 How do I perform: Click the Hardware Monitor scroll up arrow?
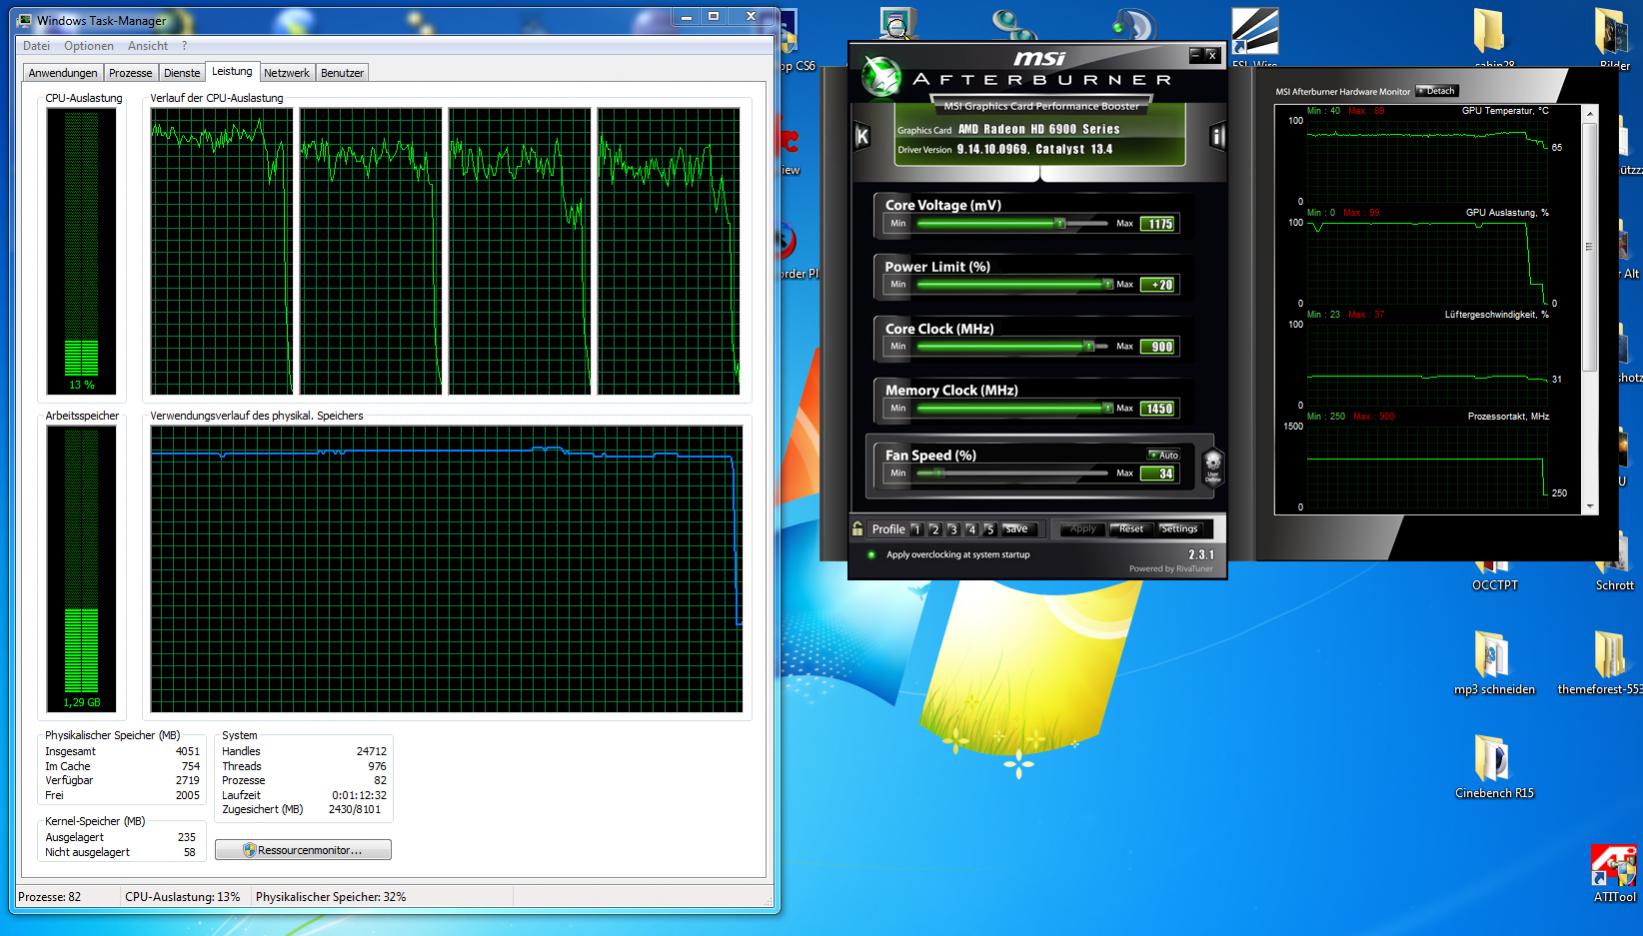point(1589,114)
